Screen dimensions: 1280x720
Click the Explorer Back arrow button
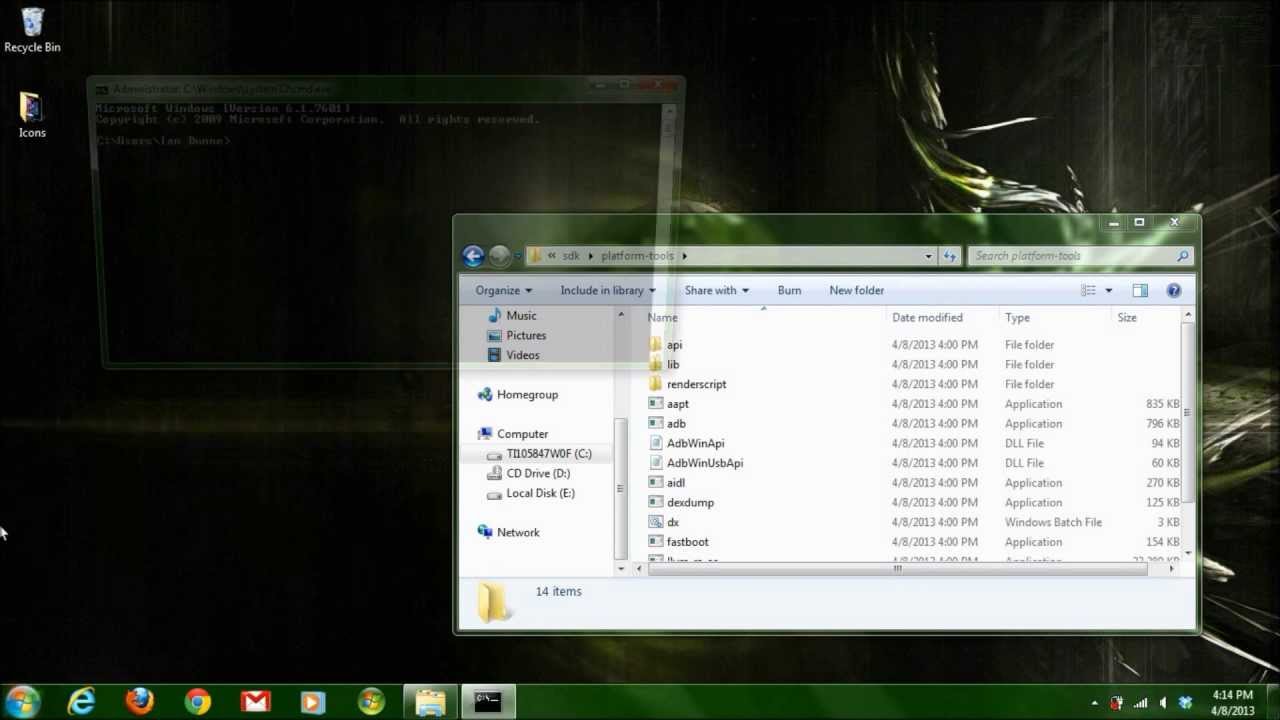473,256
